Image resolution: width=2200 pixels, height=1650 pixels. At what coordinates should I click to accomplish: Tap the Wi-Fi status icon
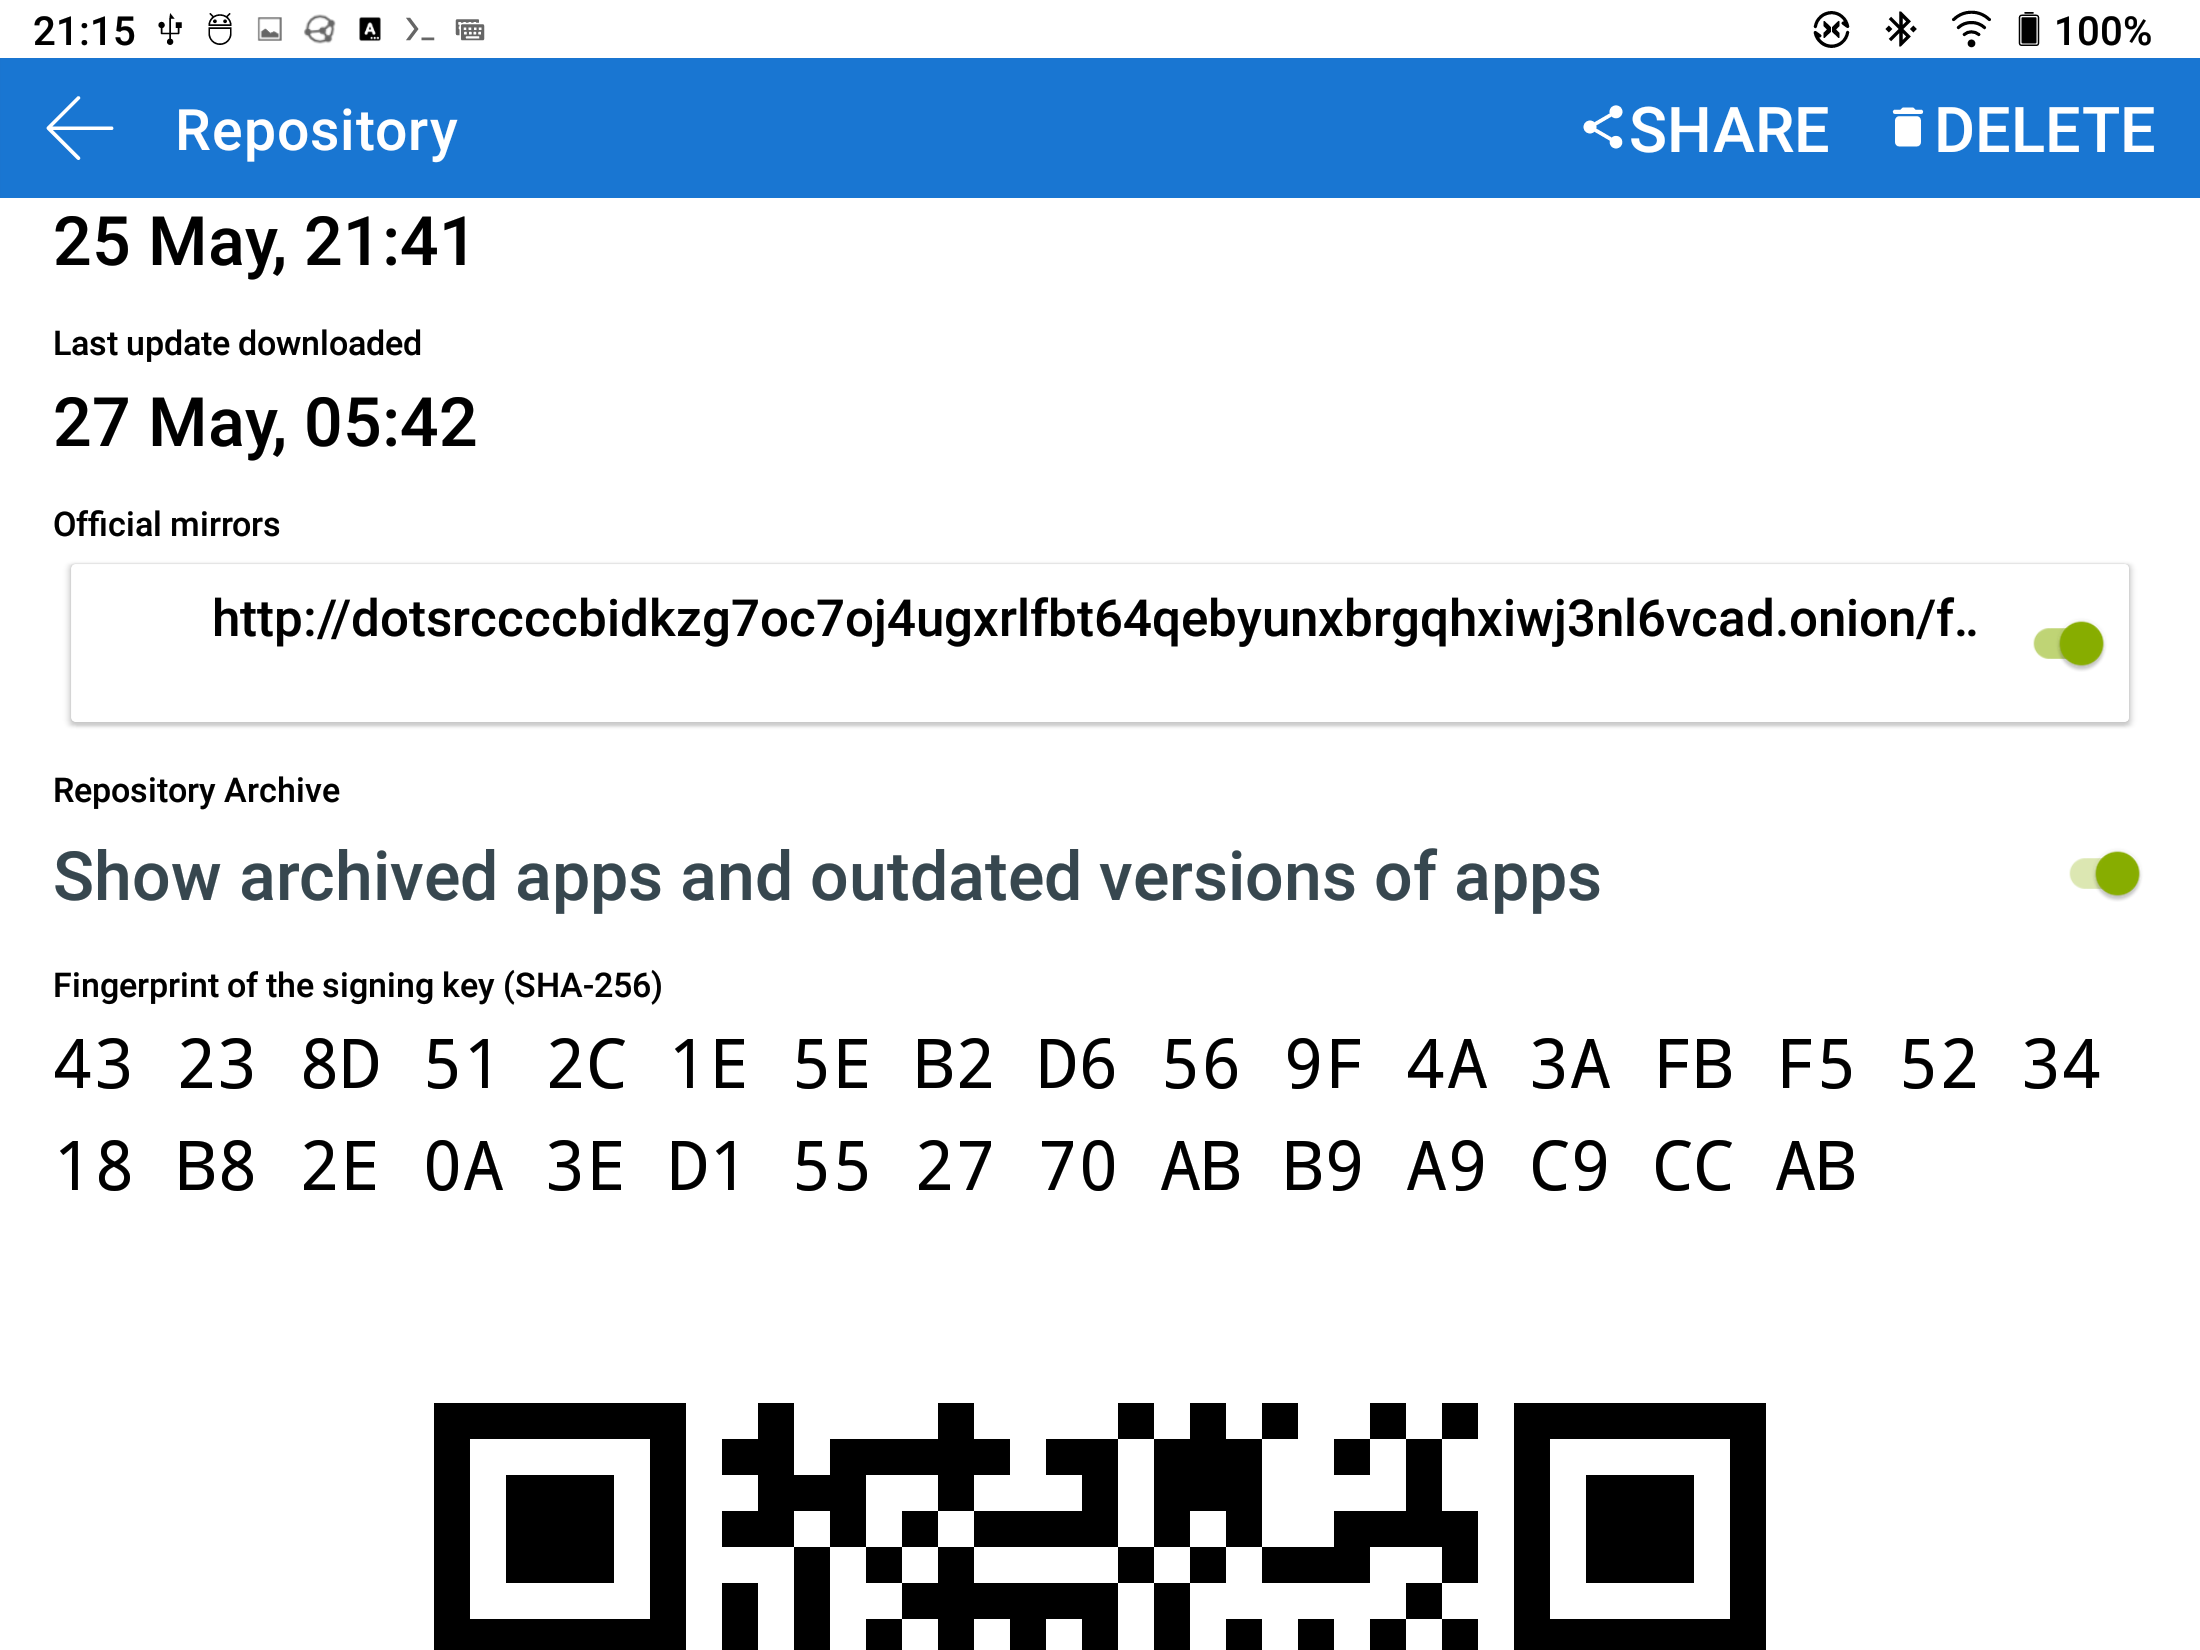click(1970, 30)
